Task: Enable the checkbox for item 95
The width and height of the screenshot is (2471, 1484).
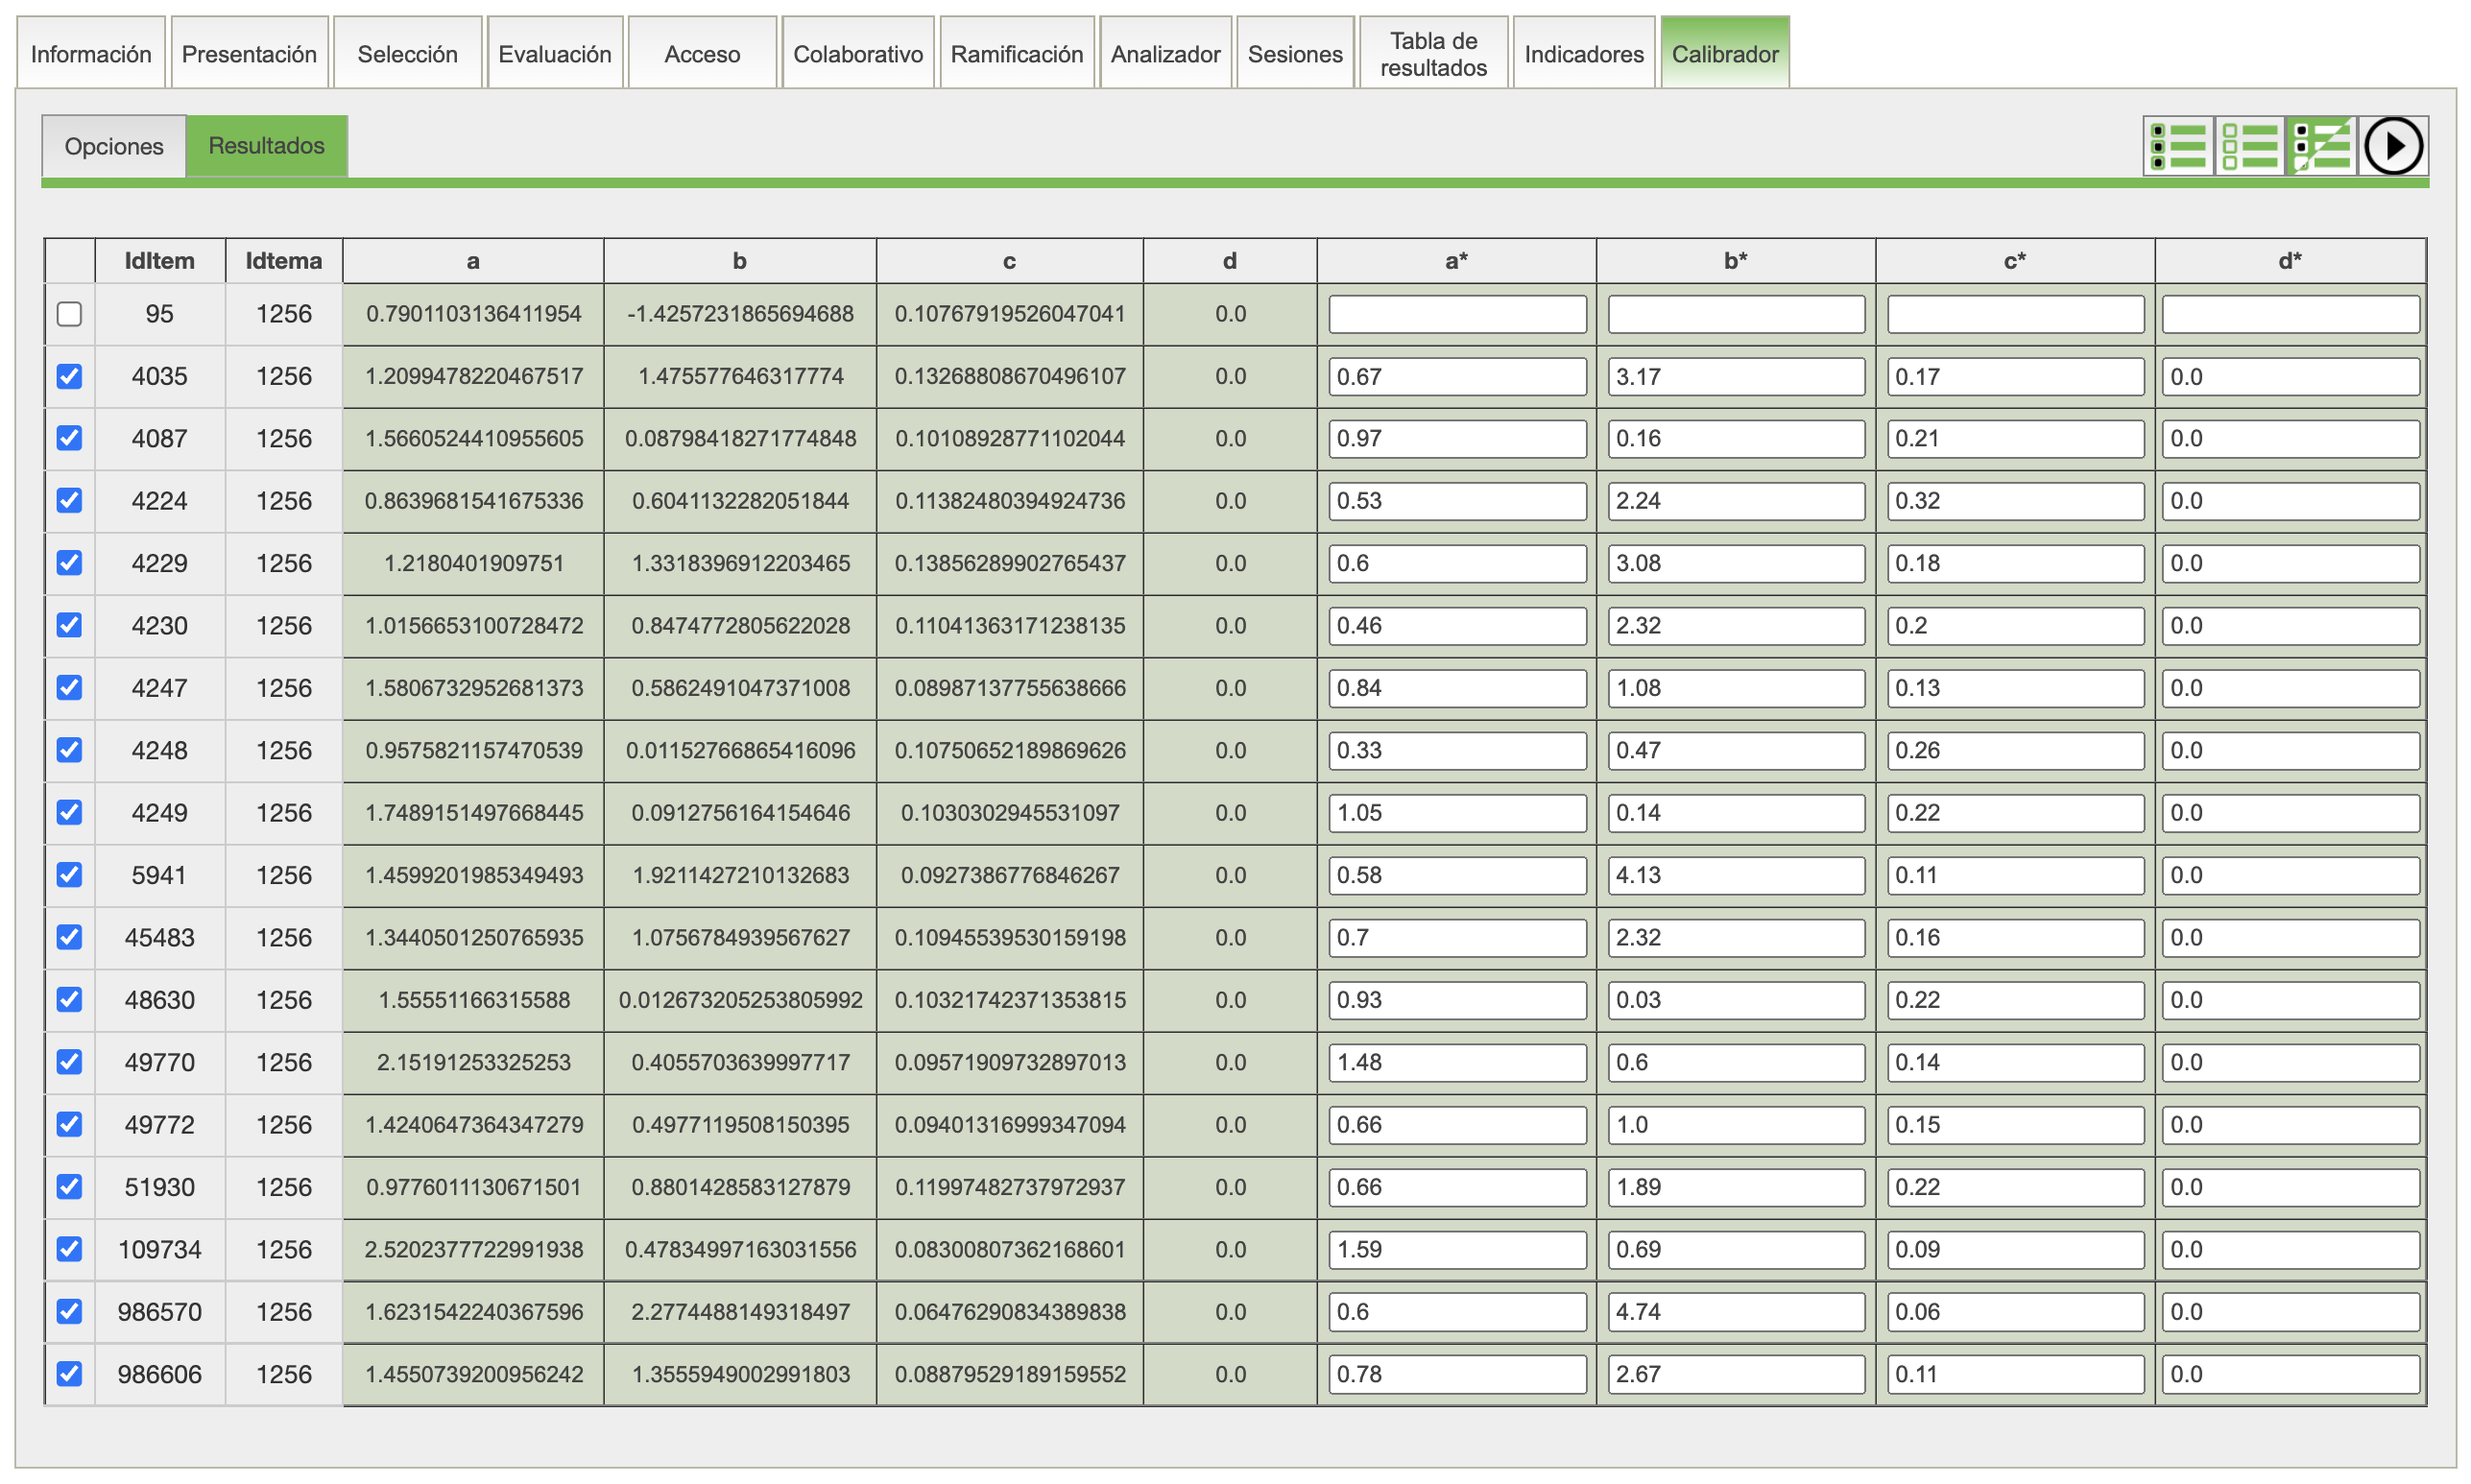Action: click(69, 314)
